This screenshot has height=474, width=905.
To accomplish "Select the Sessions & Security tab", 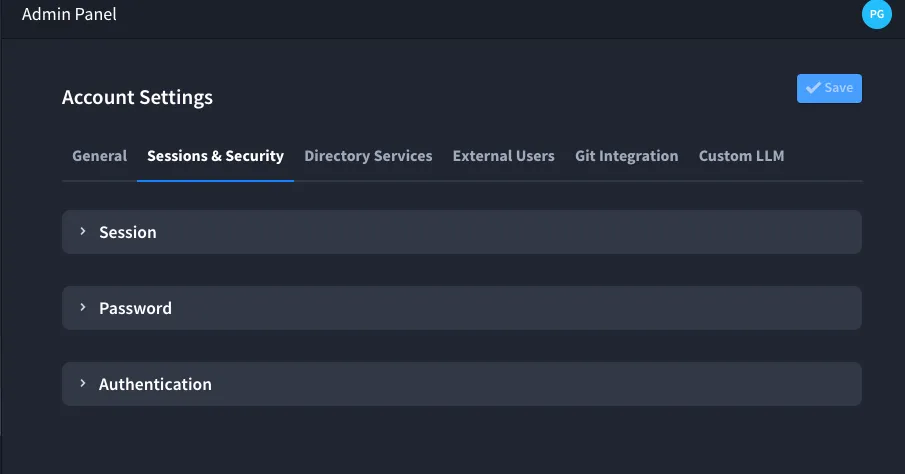I will pyautogui.click(x=215, y=156).
